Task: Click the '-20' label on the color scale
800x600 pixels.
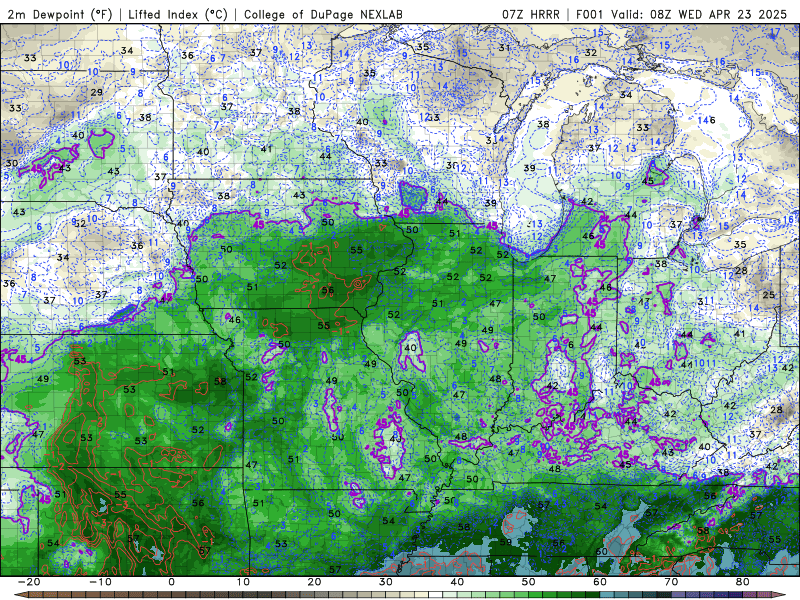Action: coord(28,582)
